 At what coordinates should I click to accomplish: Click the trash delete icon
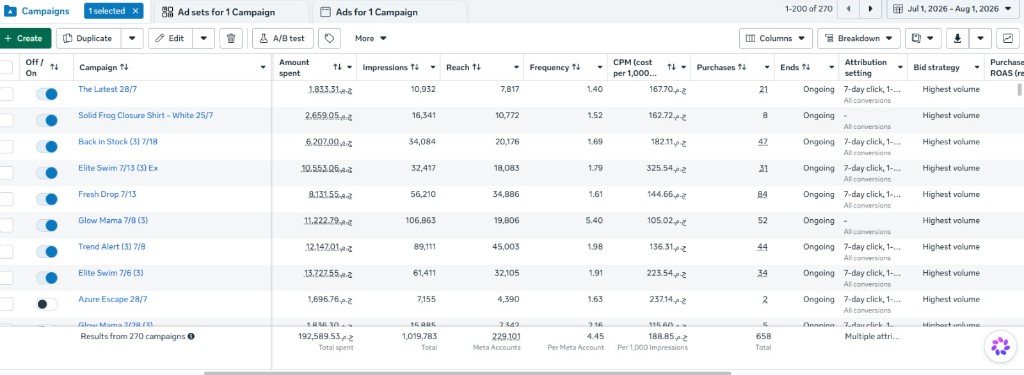pos(231,39)
